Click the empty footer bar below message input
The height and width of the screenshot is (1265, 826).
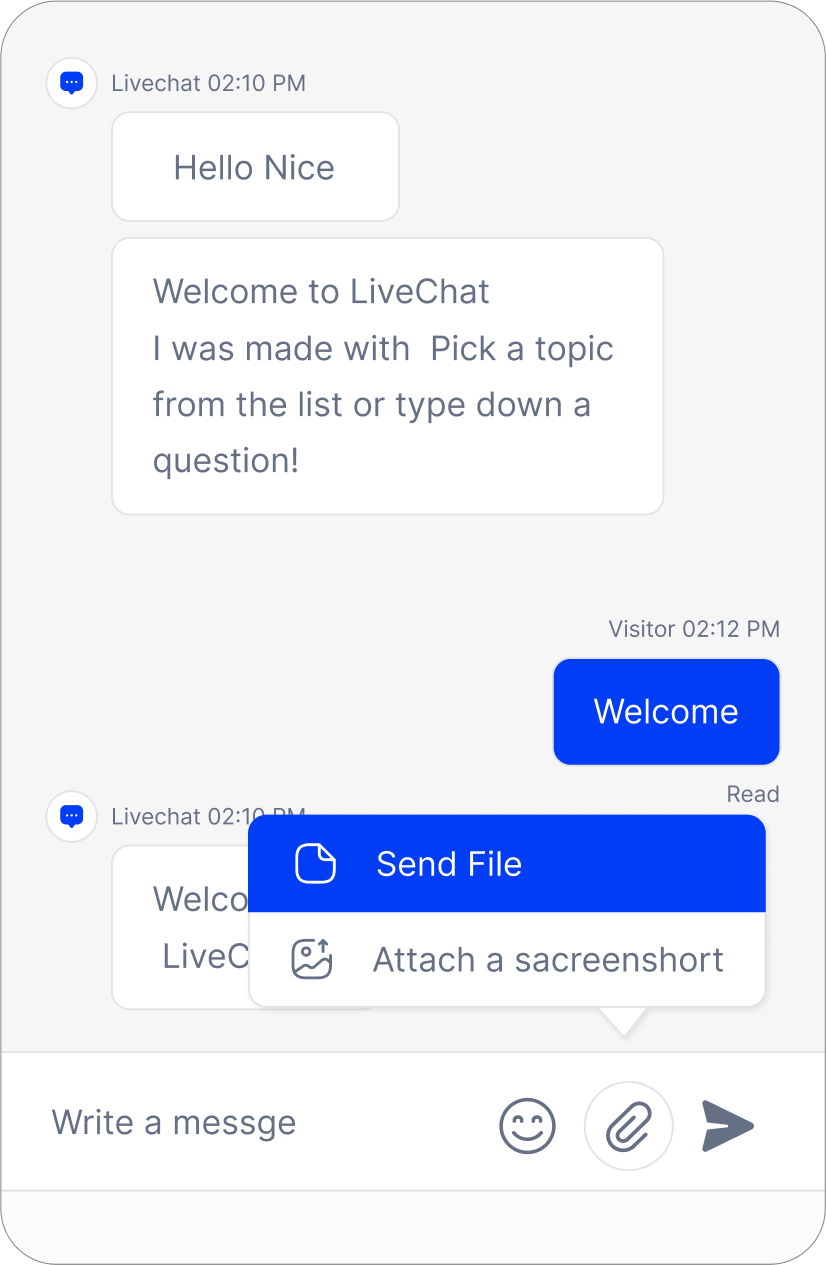coord(413,1226)
